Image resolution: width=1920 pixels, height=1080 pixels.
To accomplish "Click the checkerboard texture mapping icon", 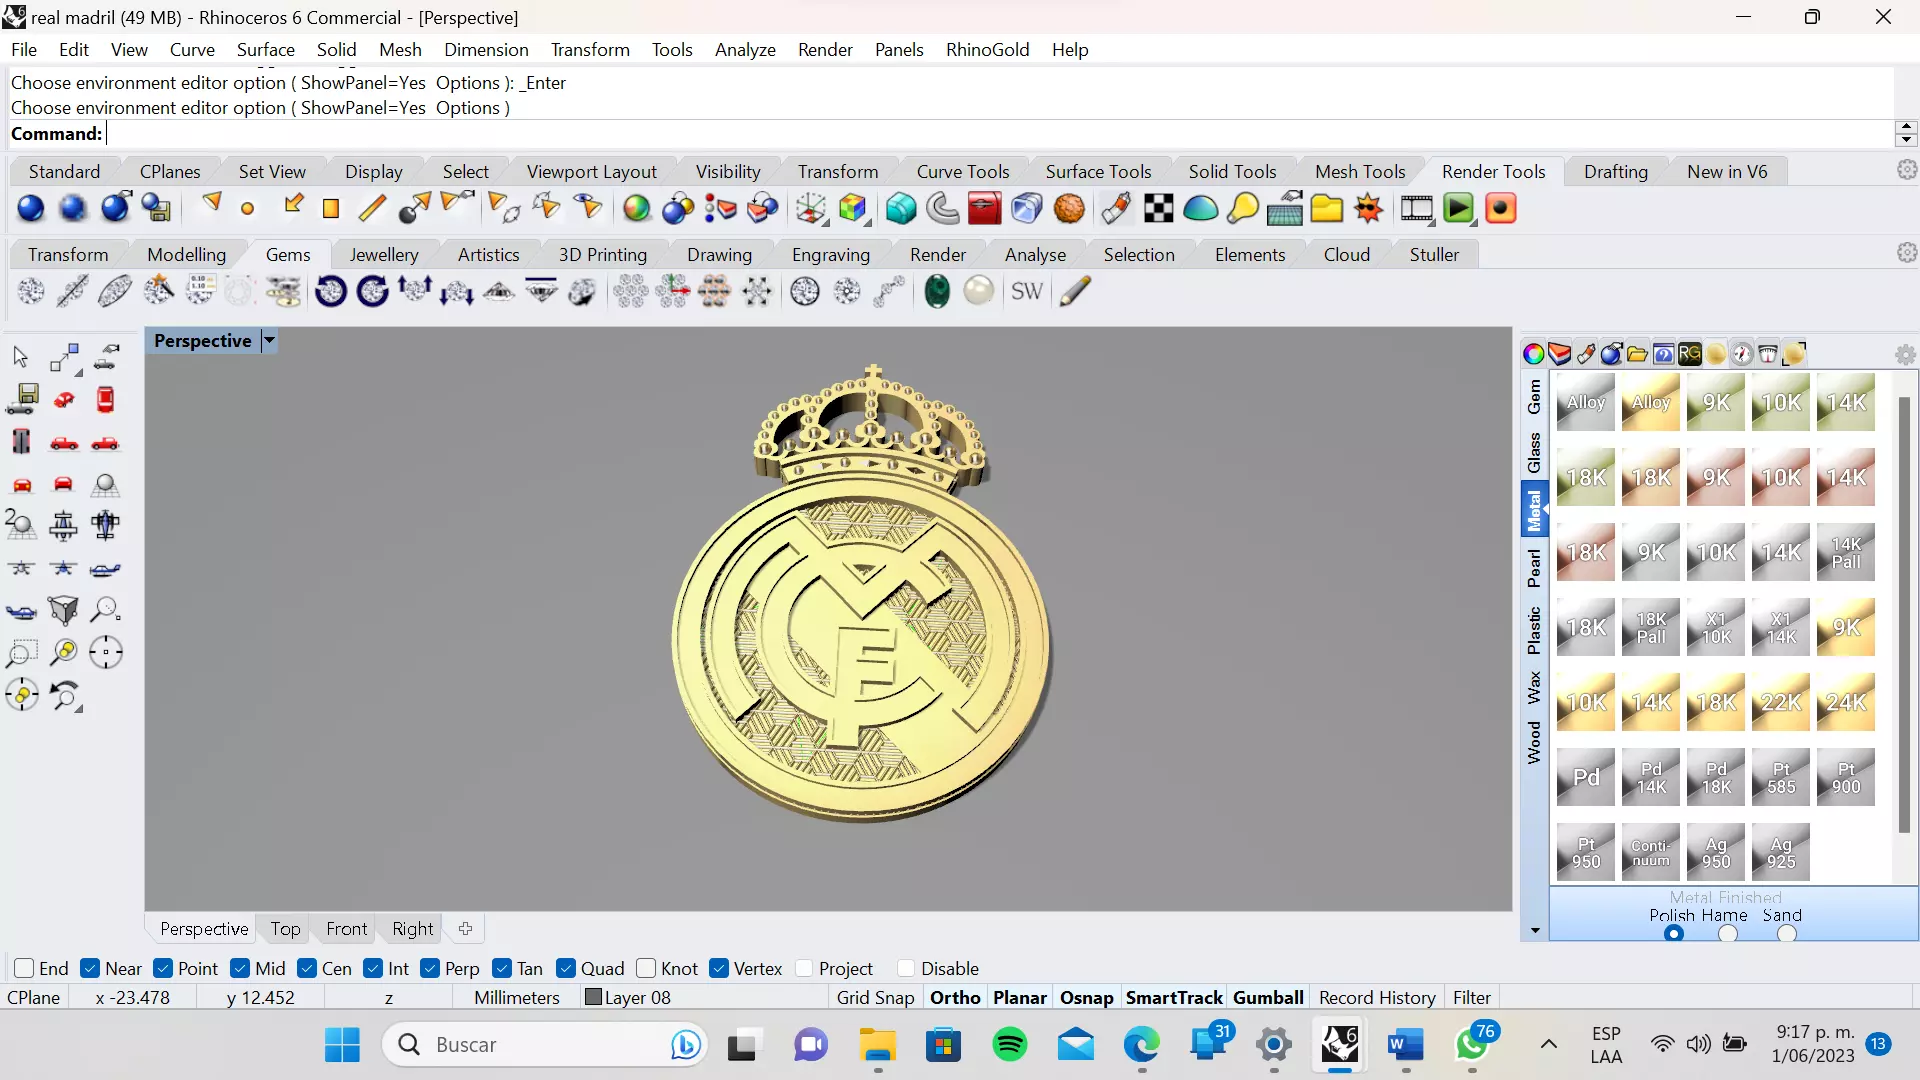I will [x=1158, y=209].
